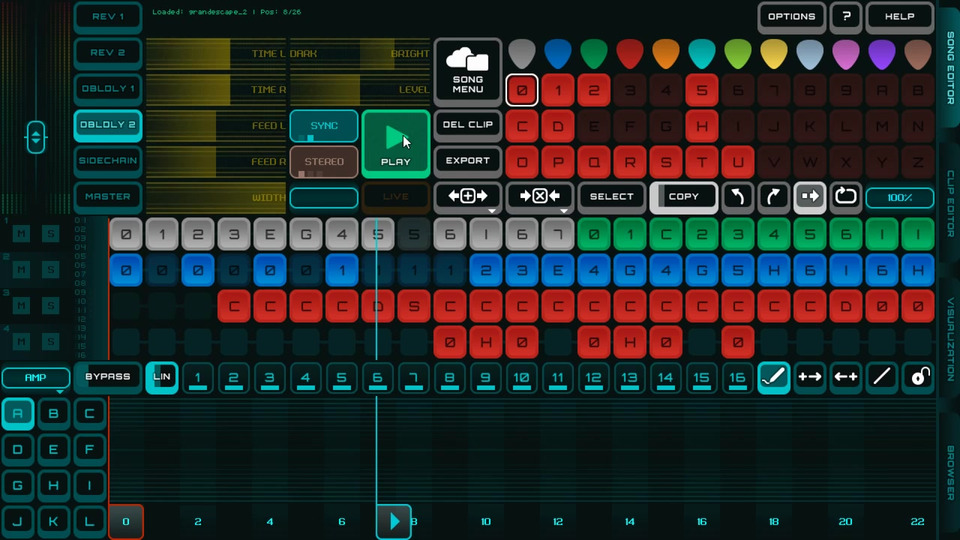Viewport: 960px width, 540px height.
Task: Toggle effect BYPASS
Action: [108, 377]
